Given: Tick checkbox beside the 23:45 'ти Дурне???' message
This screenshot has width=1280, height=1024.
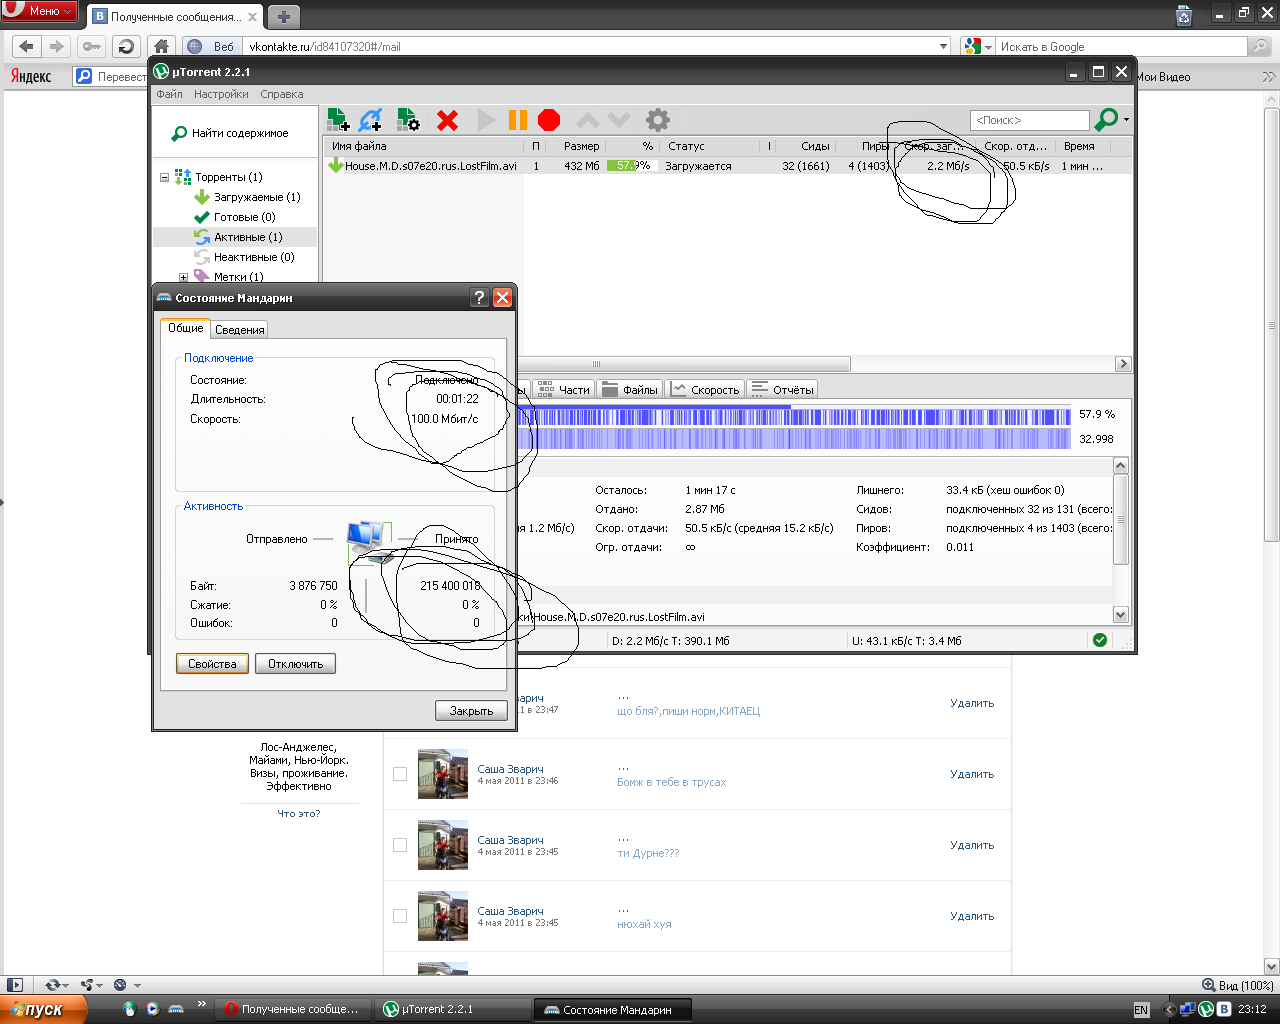Looking at the screenshot, I should click(400, 845).
